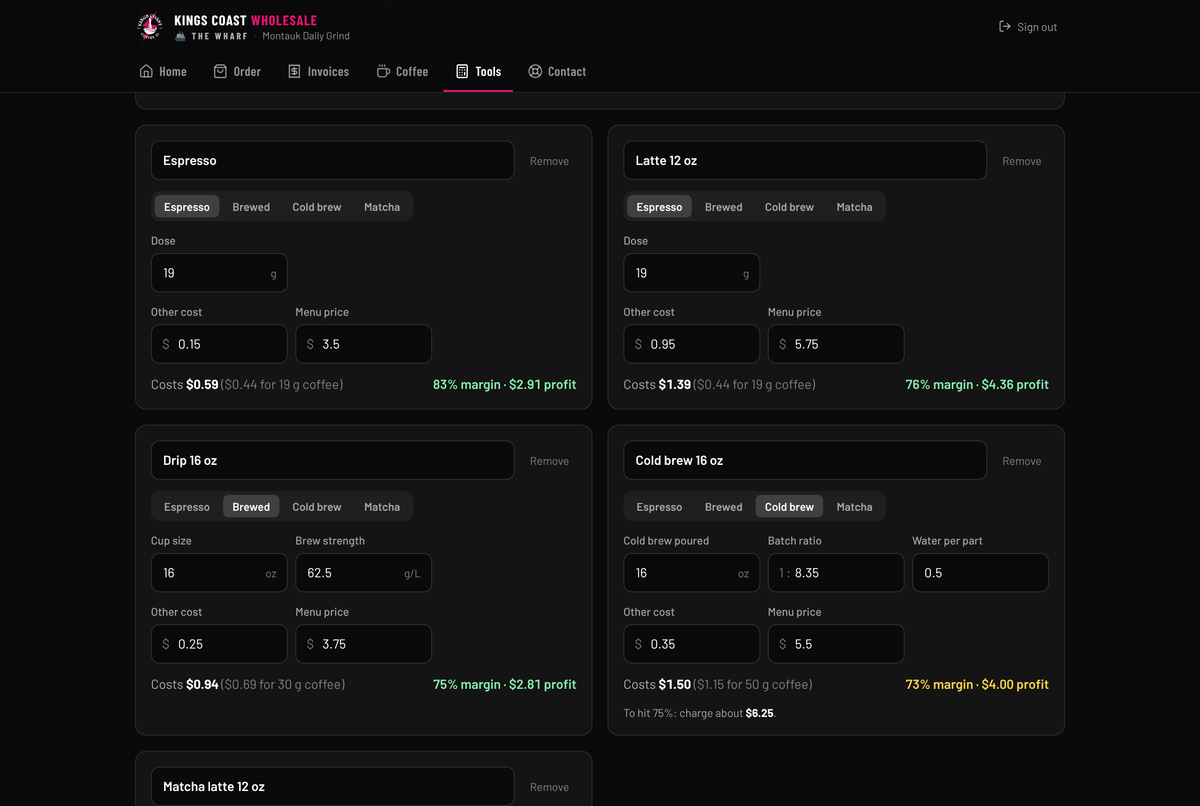The image size is (1200, 806).
Task: Click the Coffee cup icon
Action: coord(383,71)
